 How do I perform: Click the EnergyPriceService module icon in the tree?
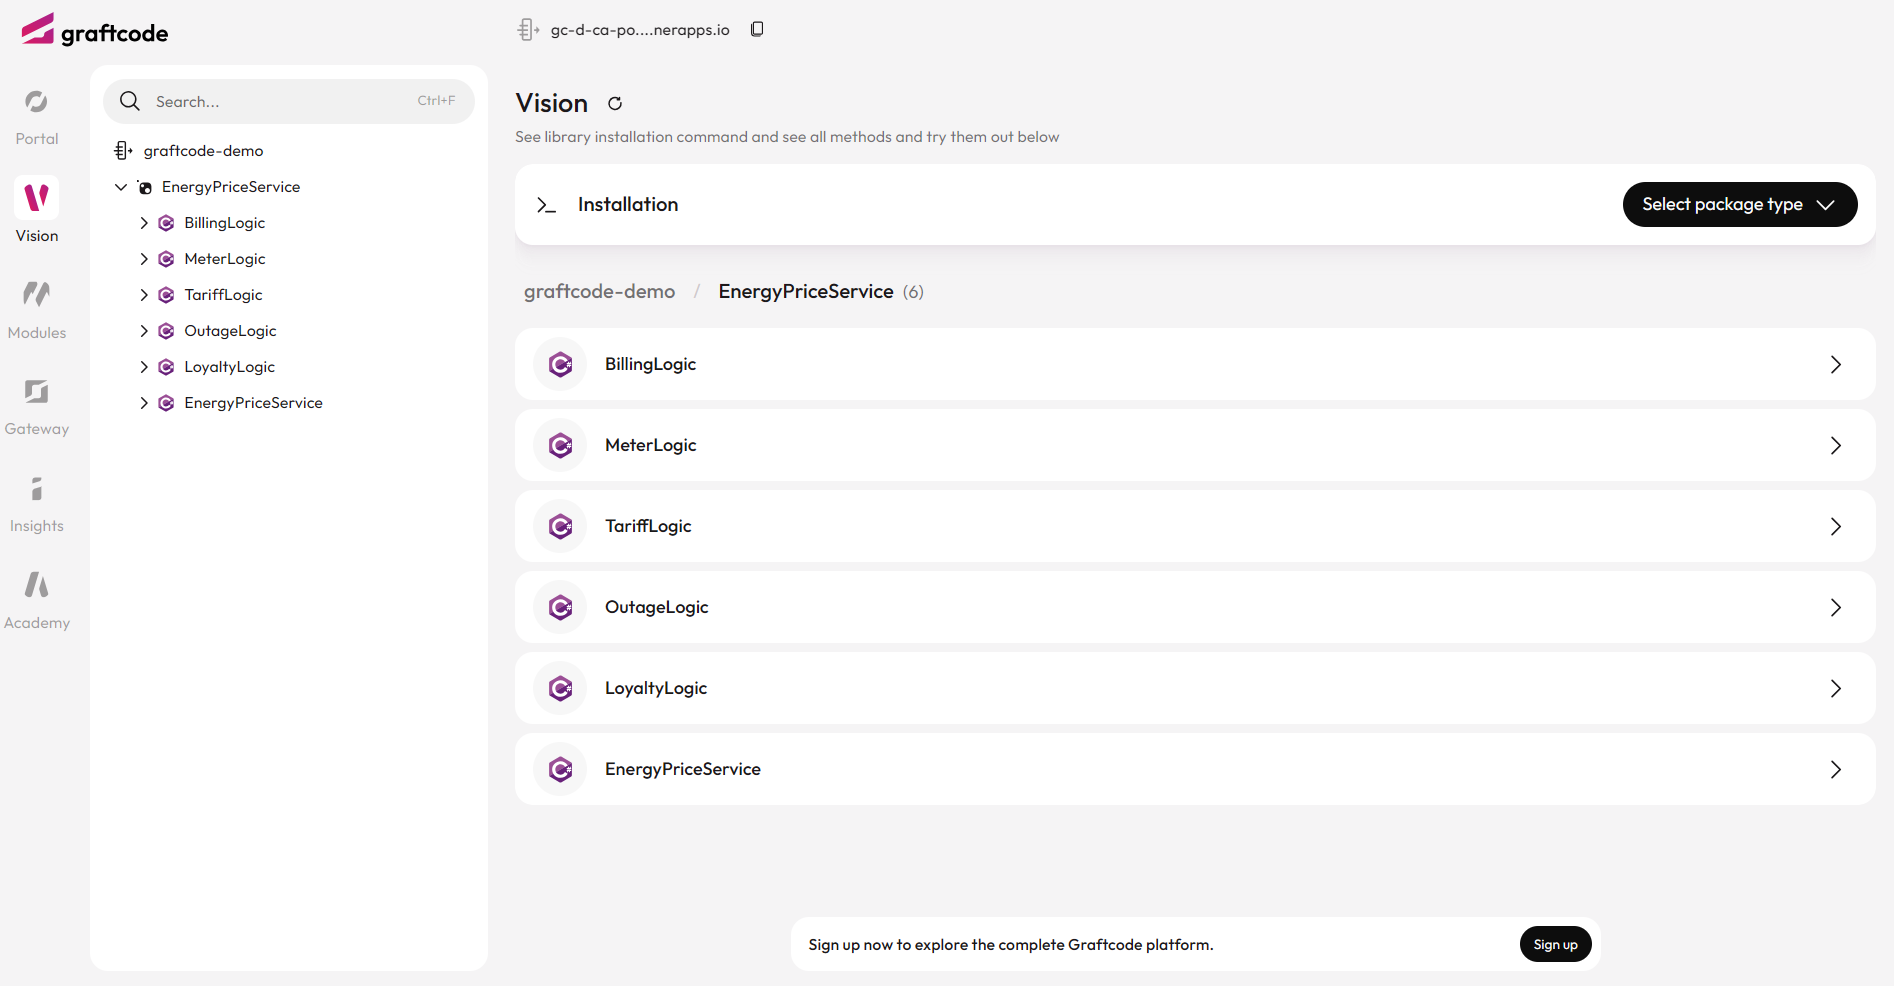click(x=145, y=187)
